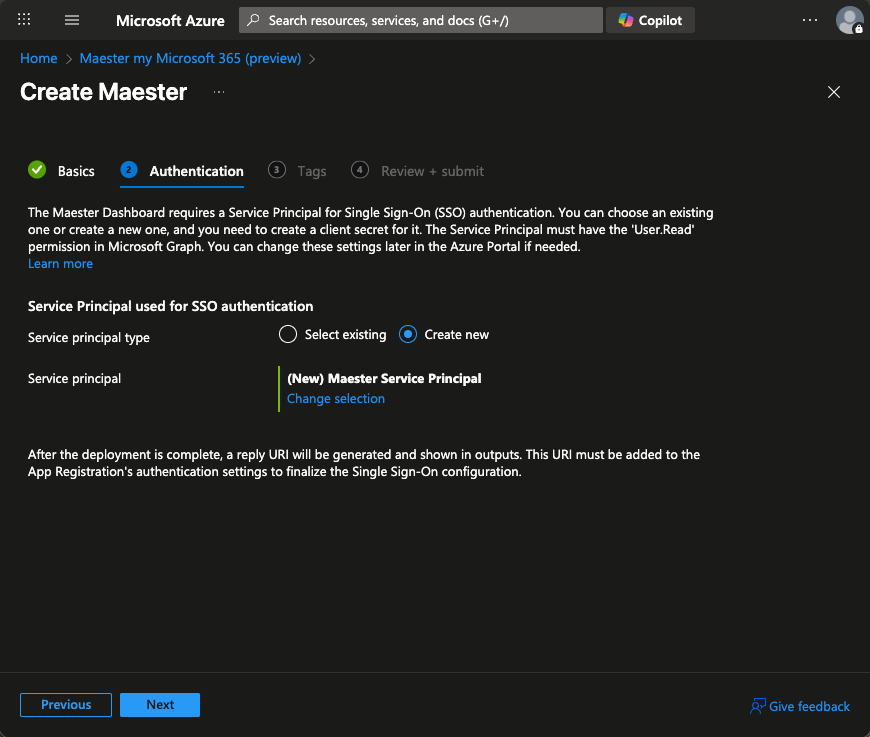This screenshot has width=870, height=737.
Task: Click the green Basics checkmark icon
Action: [37, 170]
